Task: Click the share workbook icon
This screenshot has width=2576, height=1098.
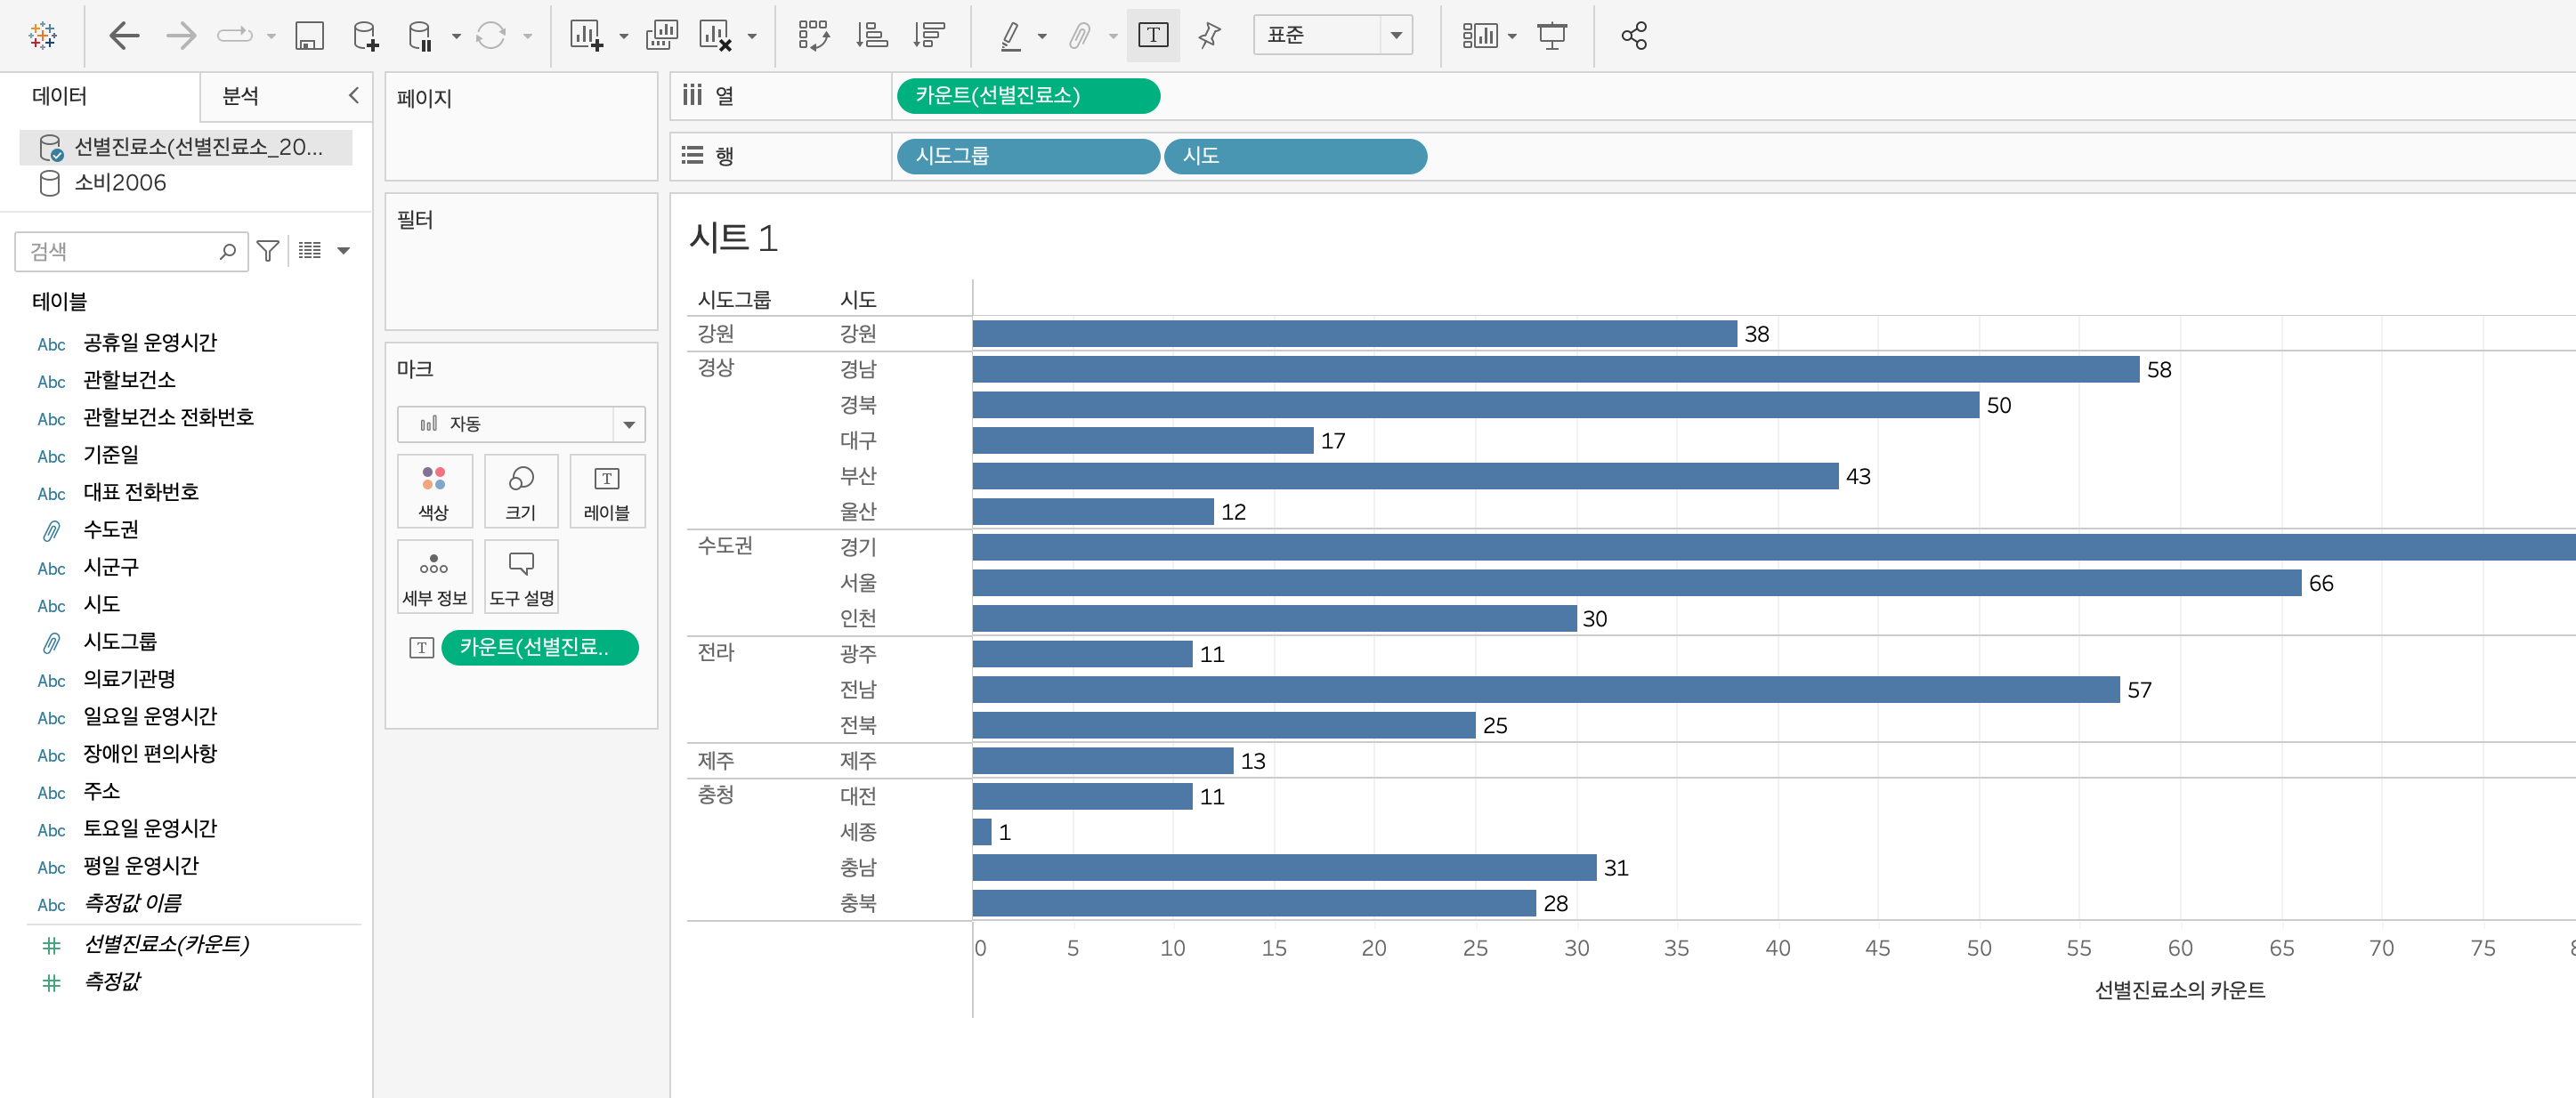Action: click(x=1633, y=36)
